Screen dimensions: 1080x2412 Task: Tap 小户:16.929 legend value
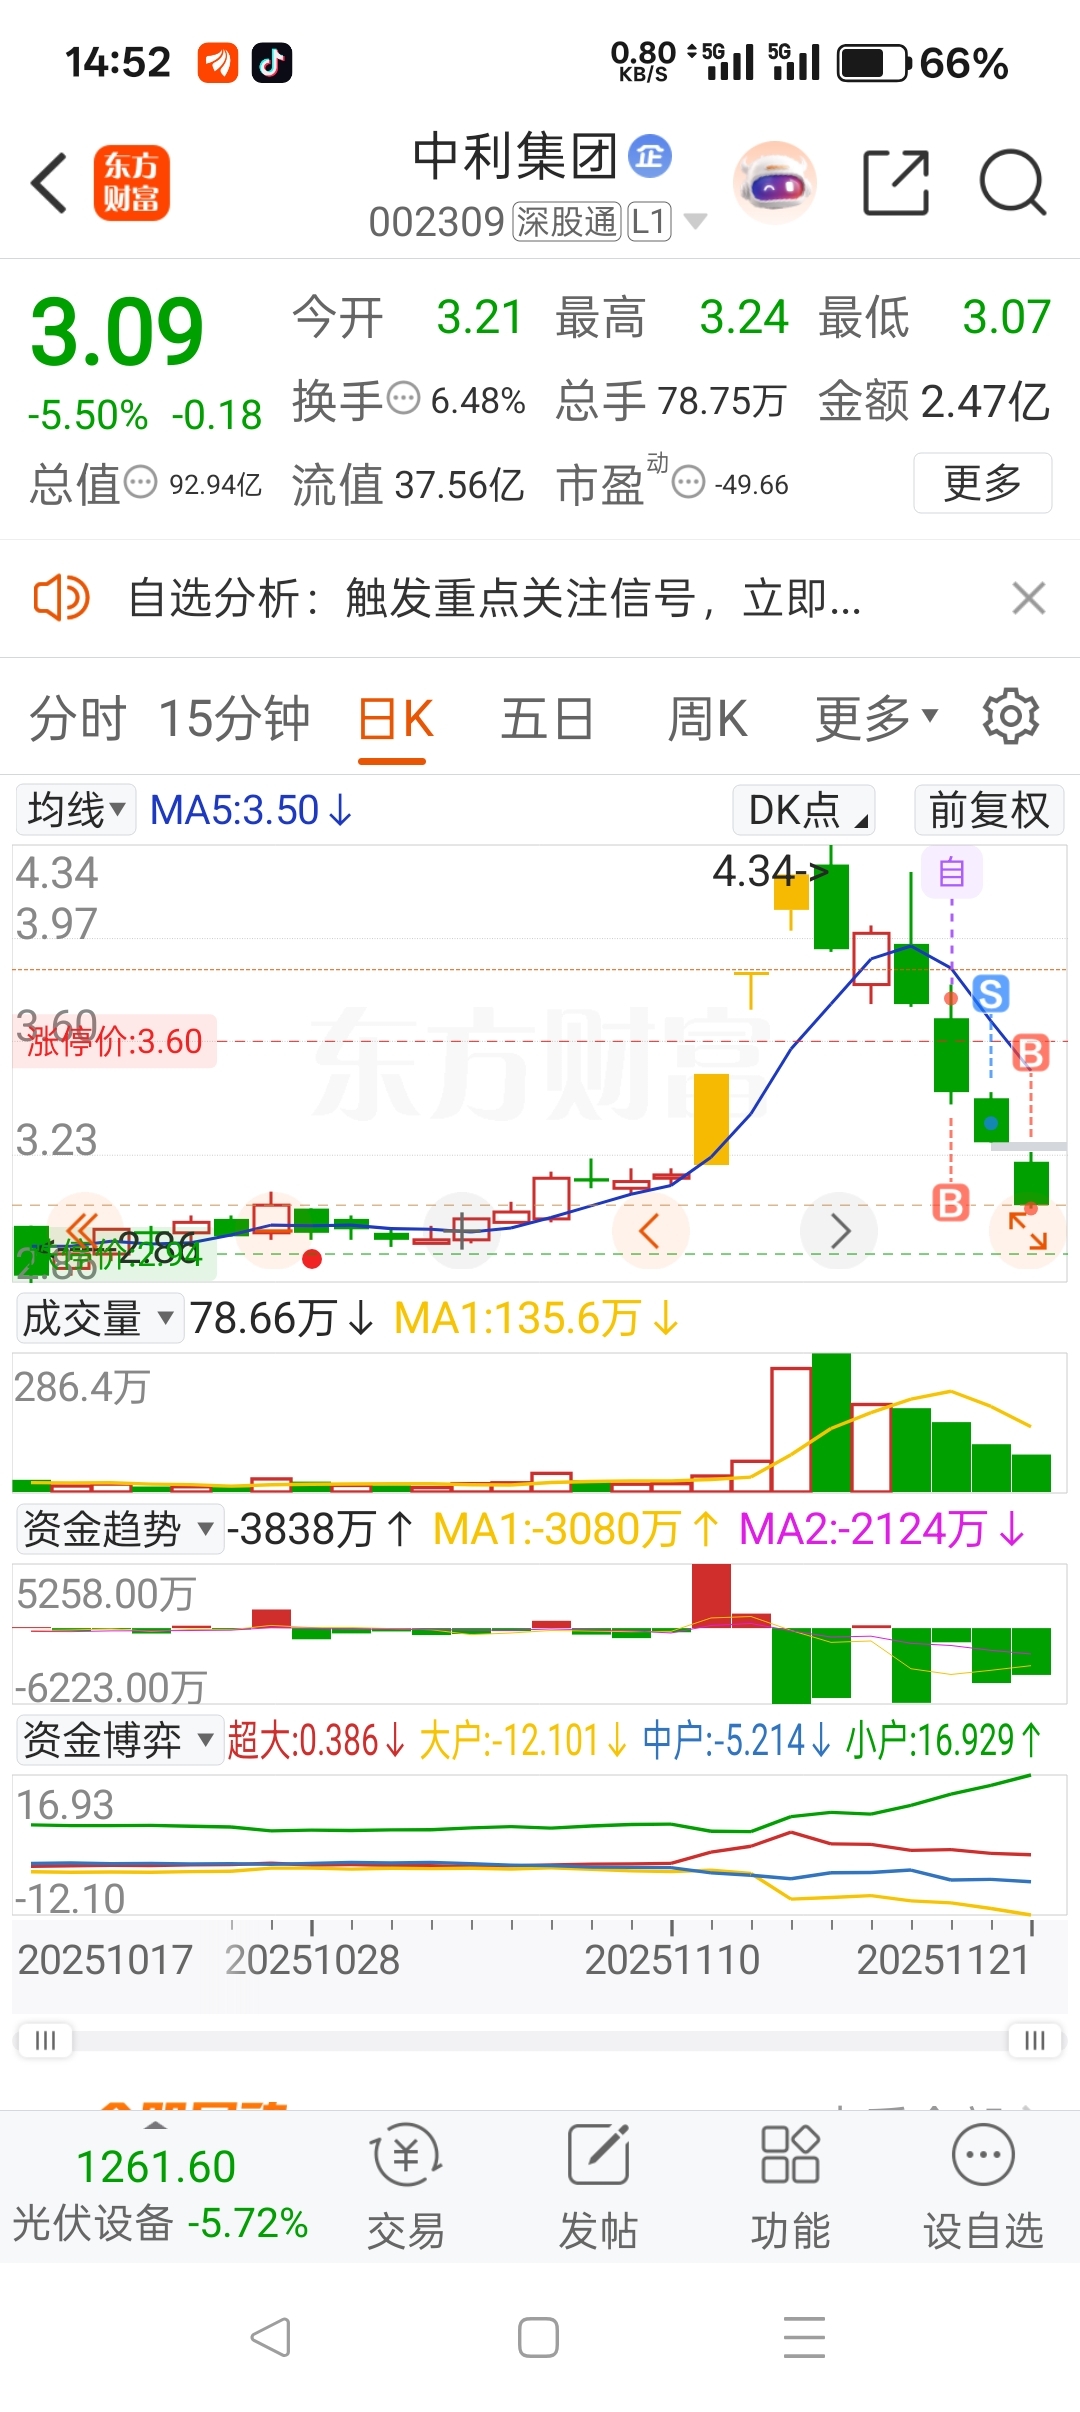point(944,1741)
